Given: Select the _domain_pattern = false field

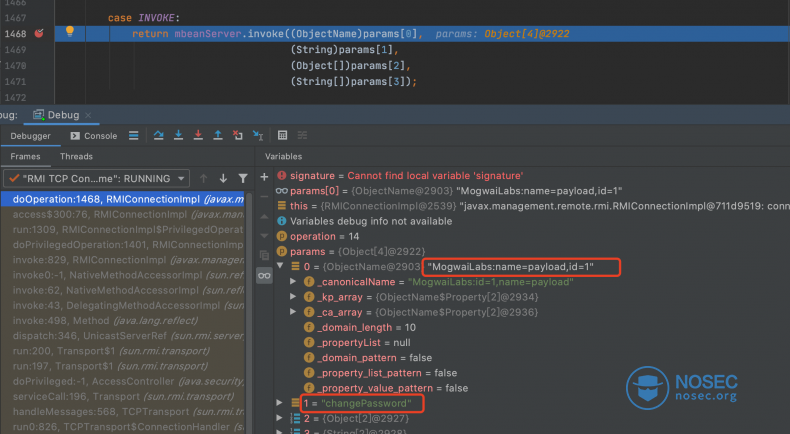Looking at the screenshot, I should tap(532, 357).
